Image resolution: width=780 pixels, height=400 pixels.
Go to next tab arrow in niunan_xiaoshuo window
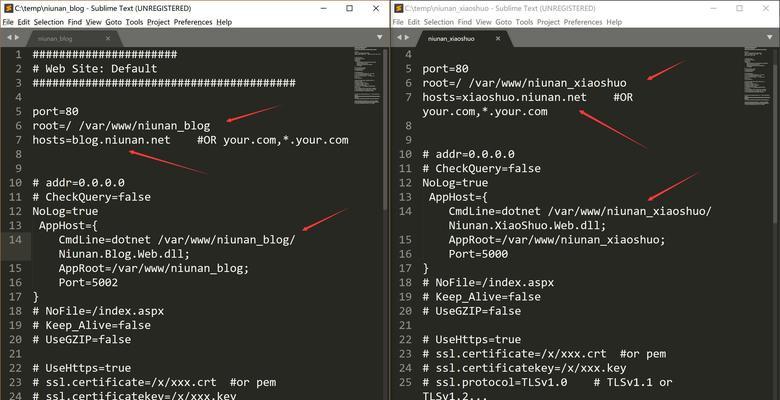point(407,37)
